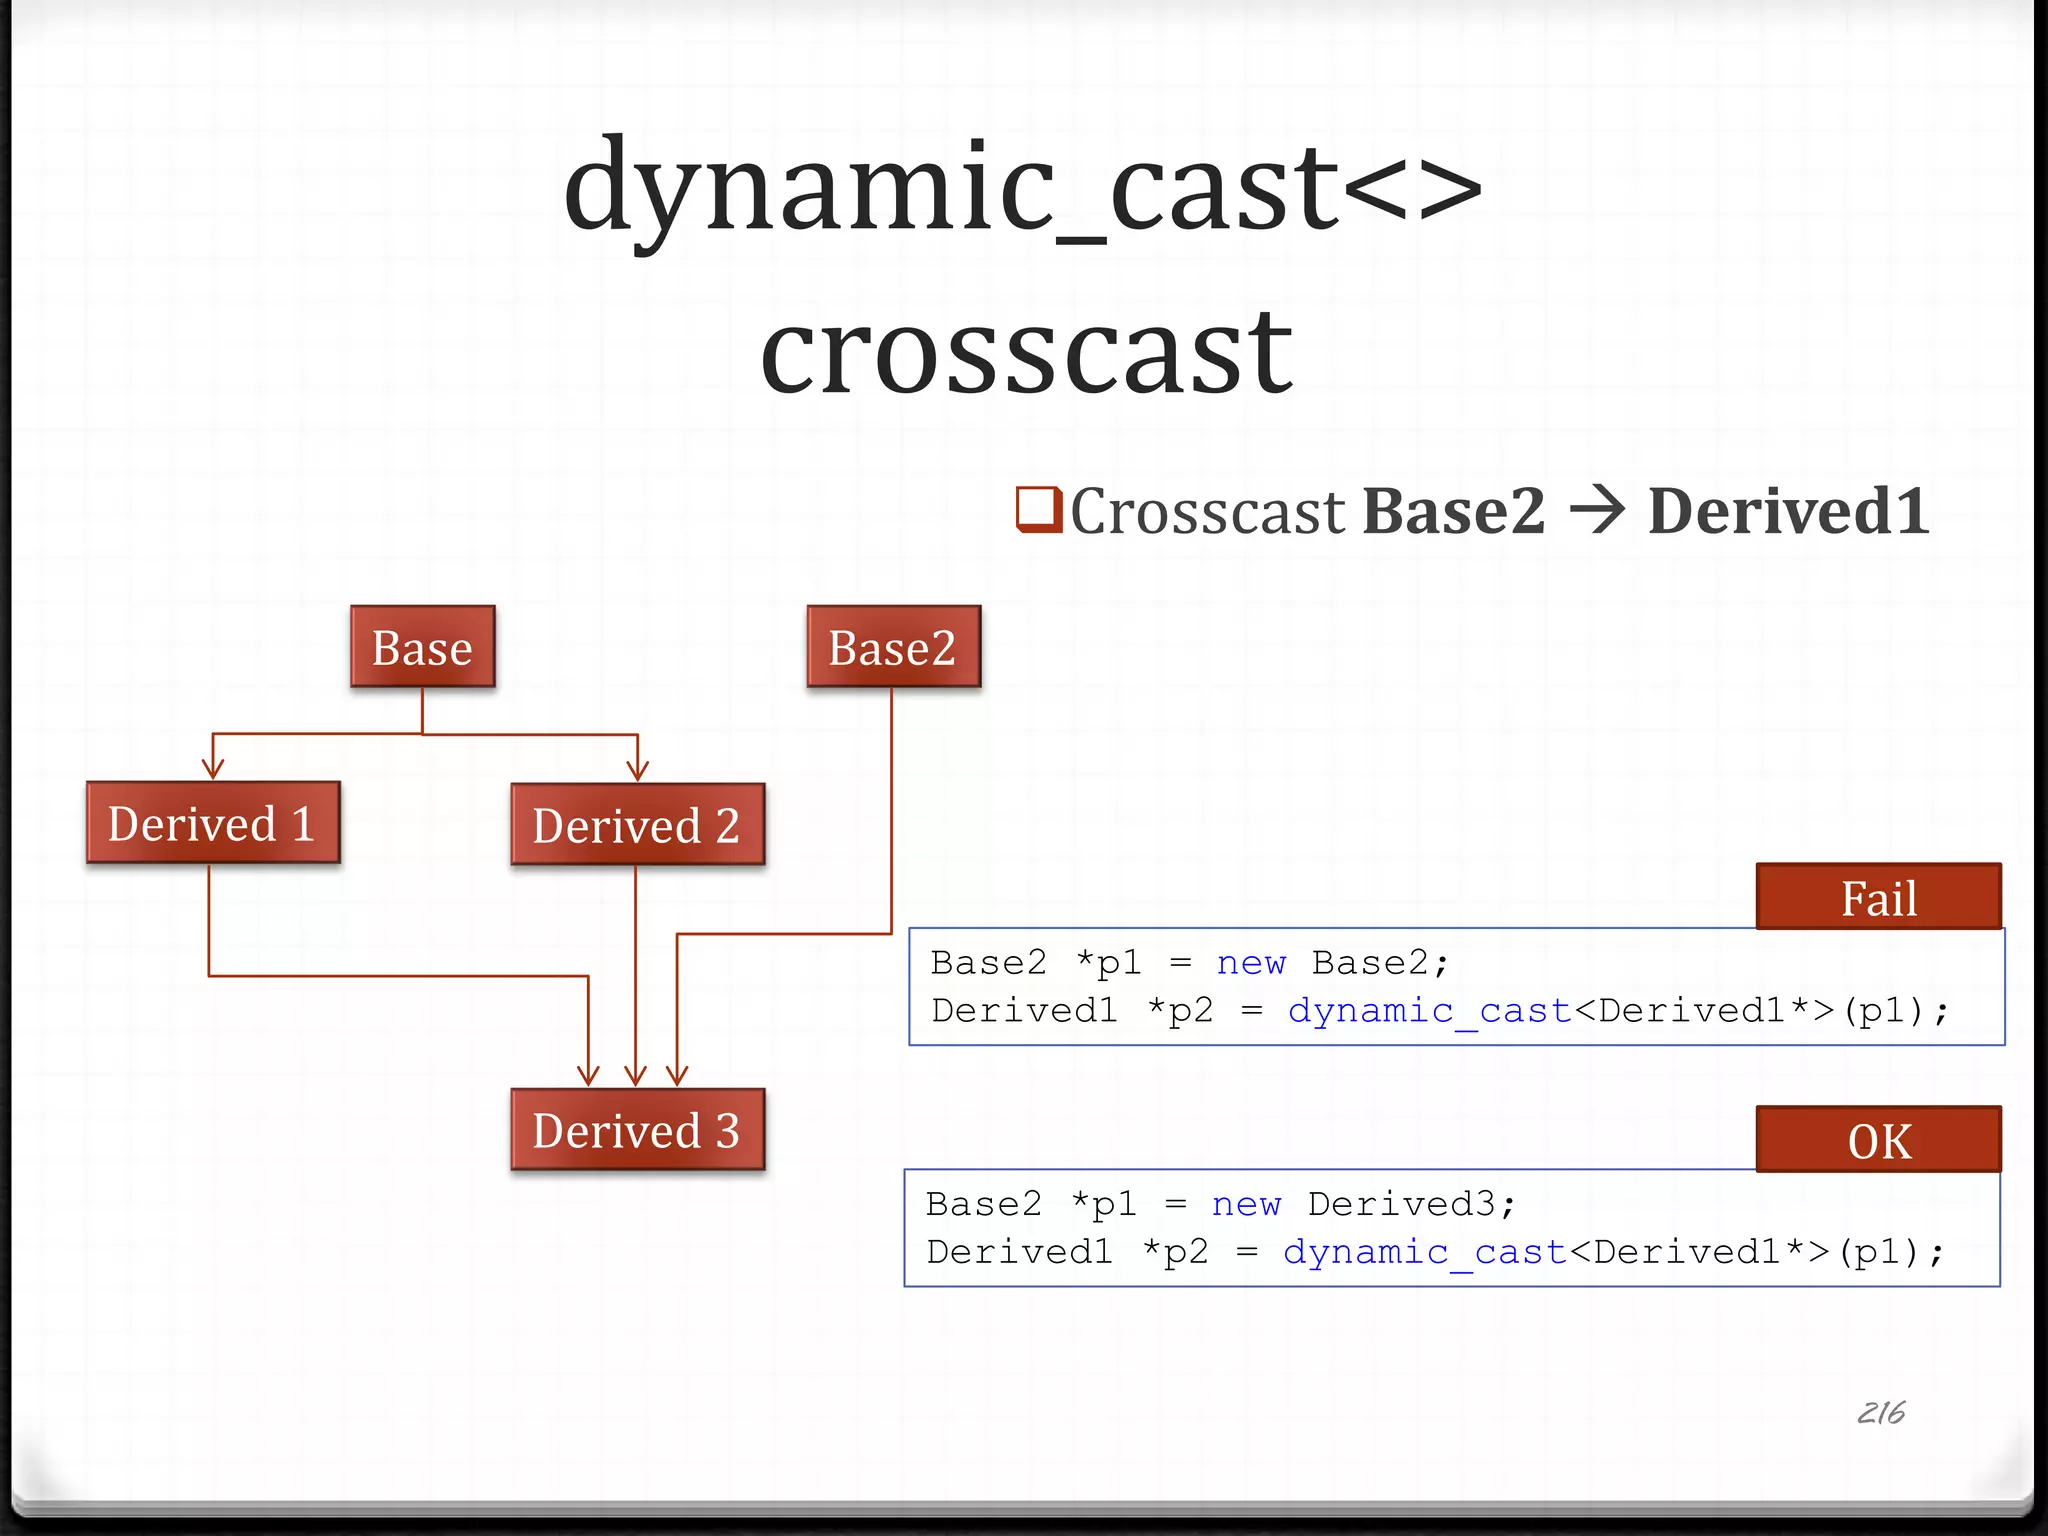
Task: Select the Crosscast Base2 → Derived1 bullet text
Action: click(1500, 512)
